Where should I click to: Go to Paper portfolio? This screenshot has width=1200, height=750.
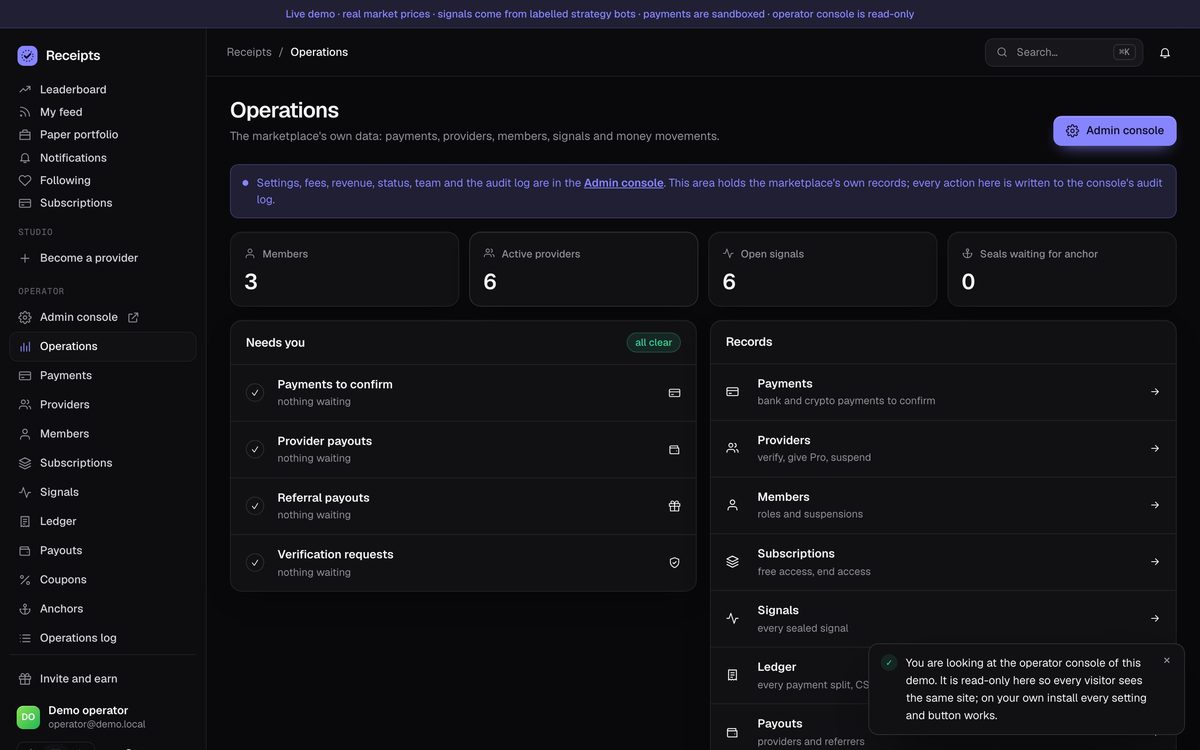point(102,135)
